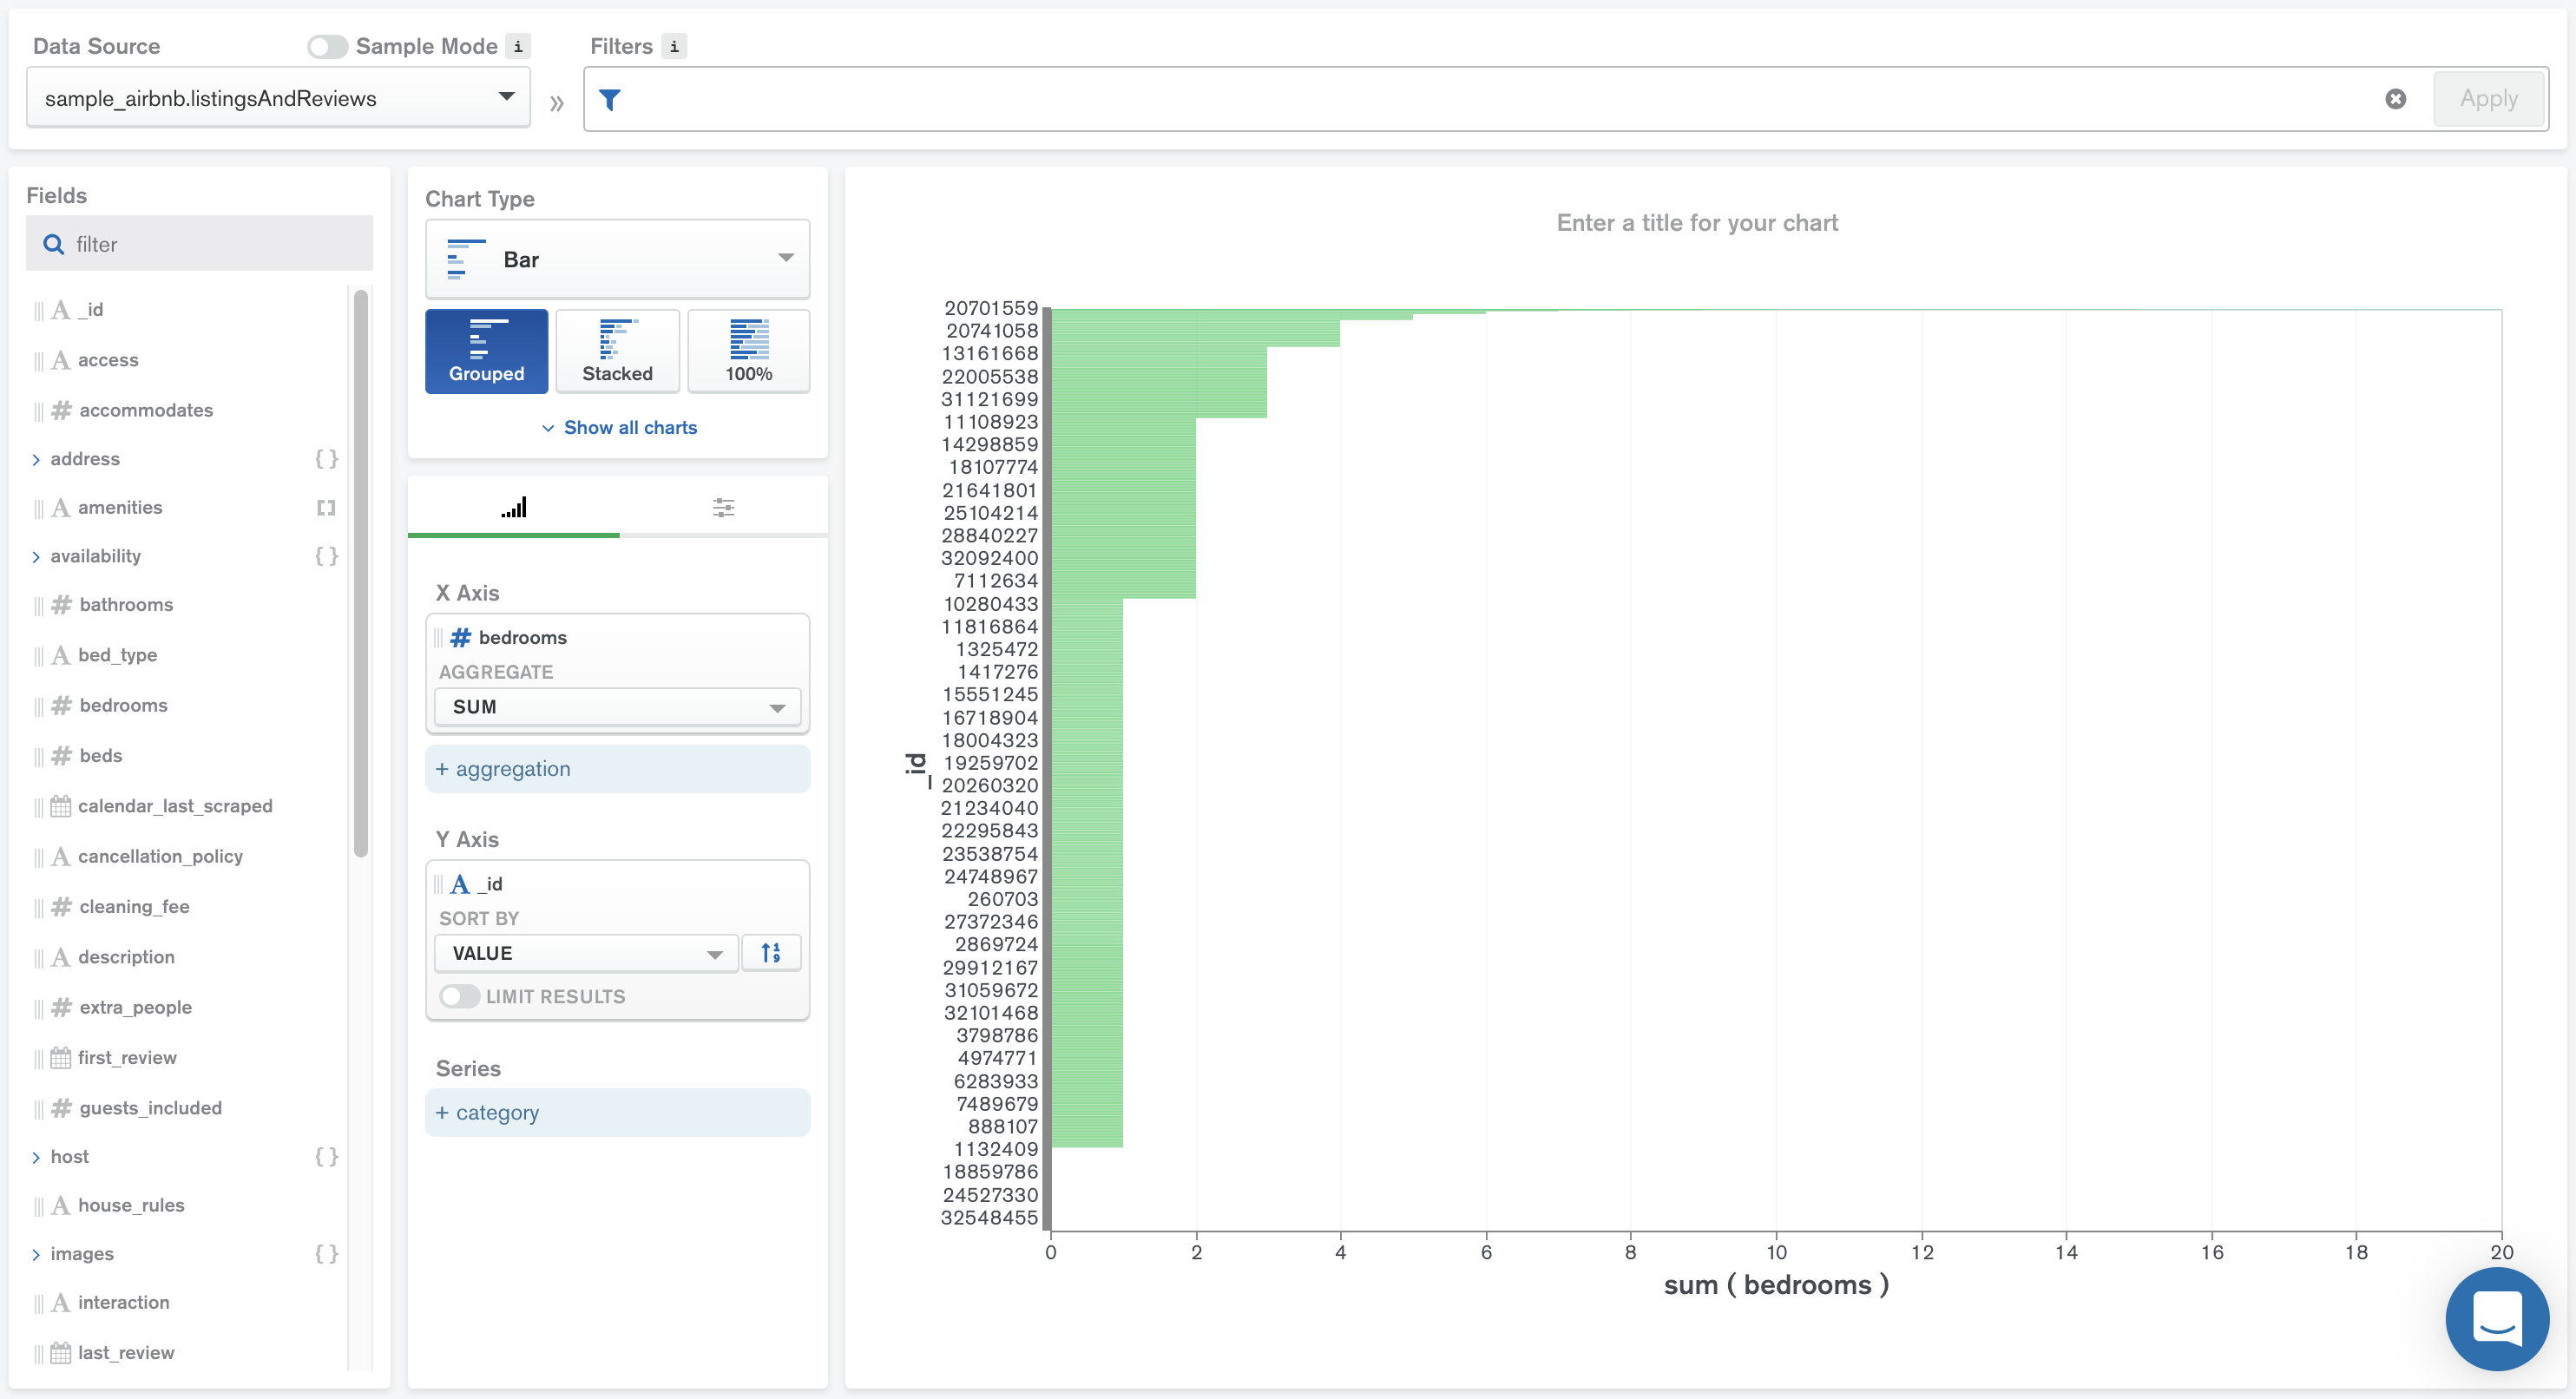
Task: Select Grouped bar layout
Action: 487,351
